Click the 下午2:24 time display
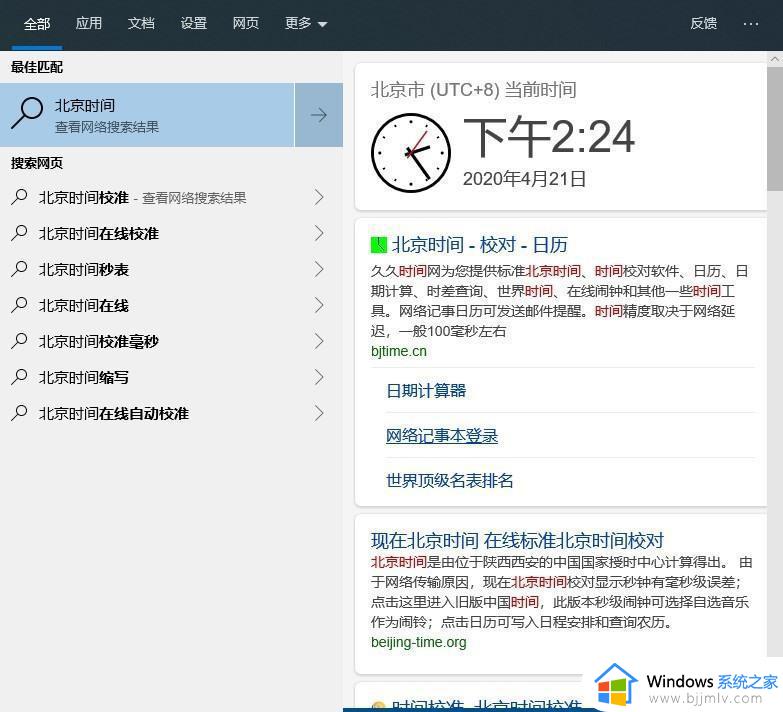 pyautogui.click(x=549, y=136)
